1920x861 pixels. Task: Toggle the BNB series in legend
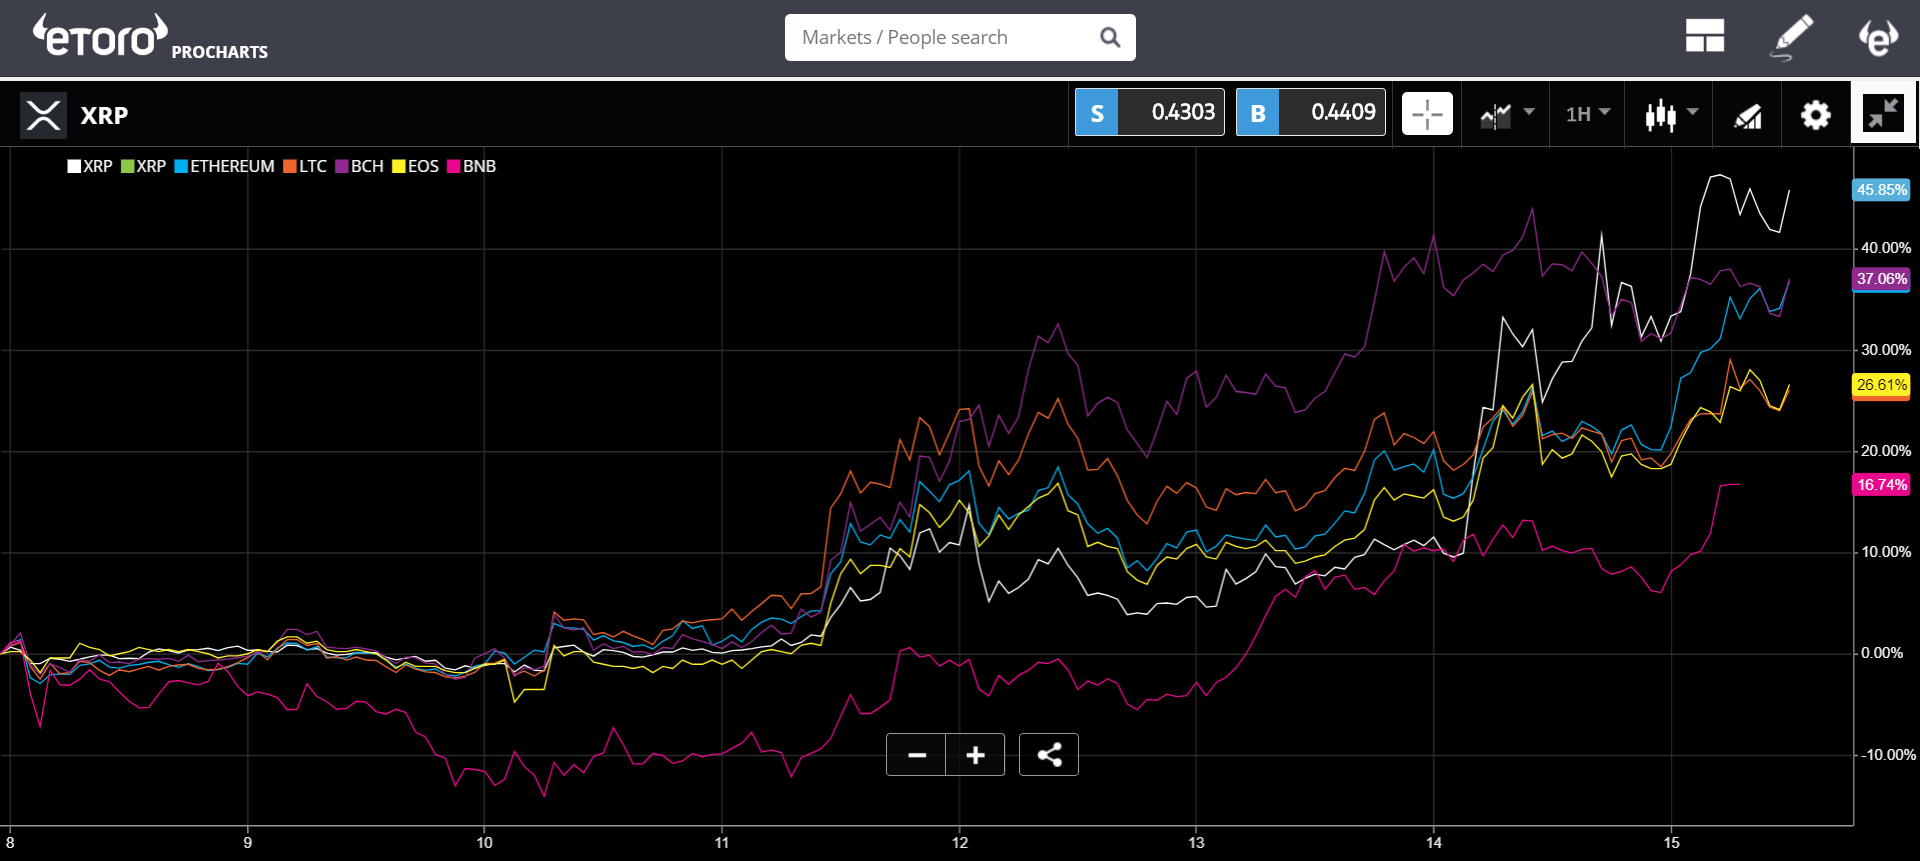point(472,166)
